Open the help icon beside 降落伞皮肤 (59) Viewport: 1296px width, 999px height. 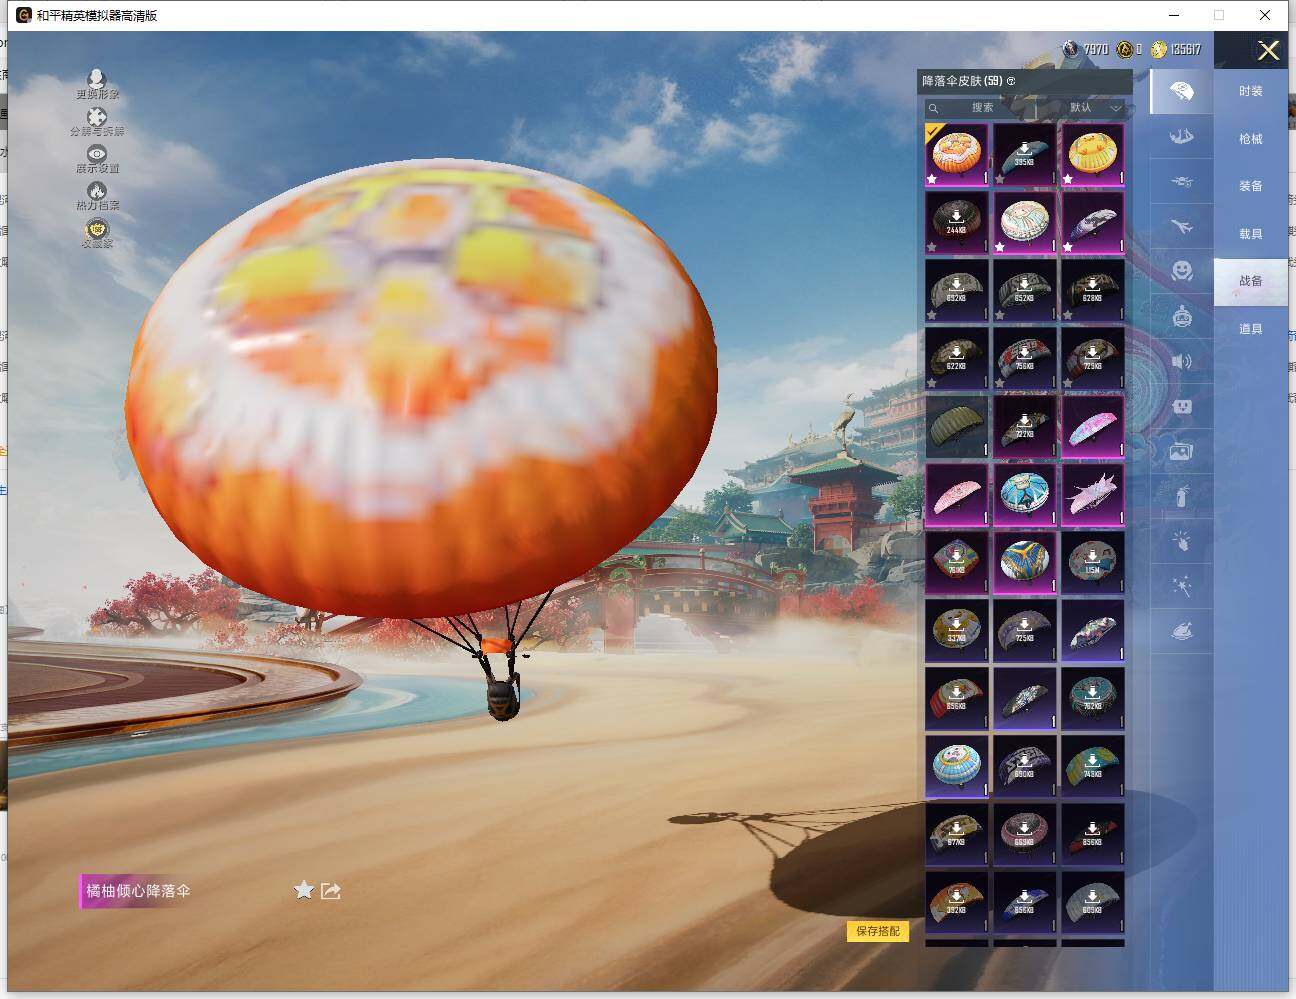pos(1011,81)
